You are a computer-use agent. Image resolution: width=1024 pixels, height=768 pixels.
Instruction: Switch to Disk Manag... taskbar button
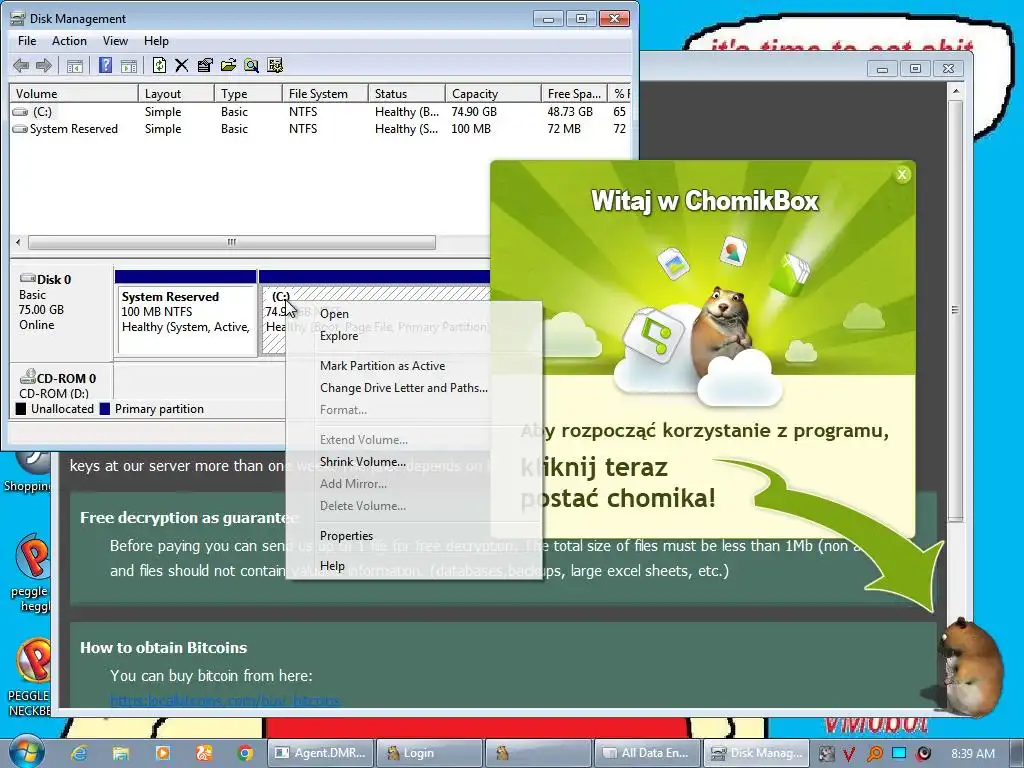coord(756,753)
